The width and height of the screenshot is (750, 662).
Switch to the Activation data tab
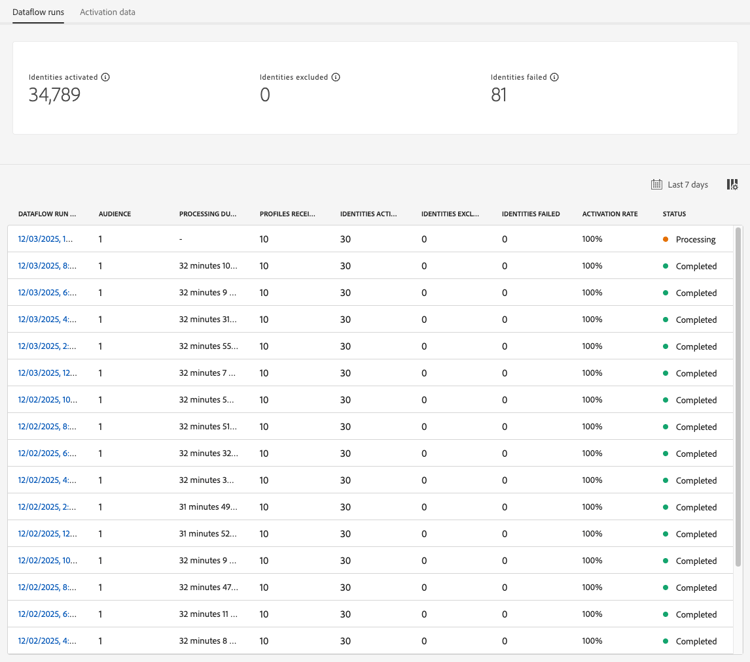pyautogui.click(x=107, y=12)
